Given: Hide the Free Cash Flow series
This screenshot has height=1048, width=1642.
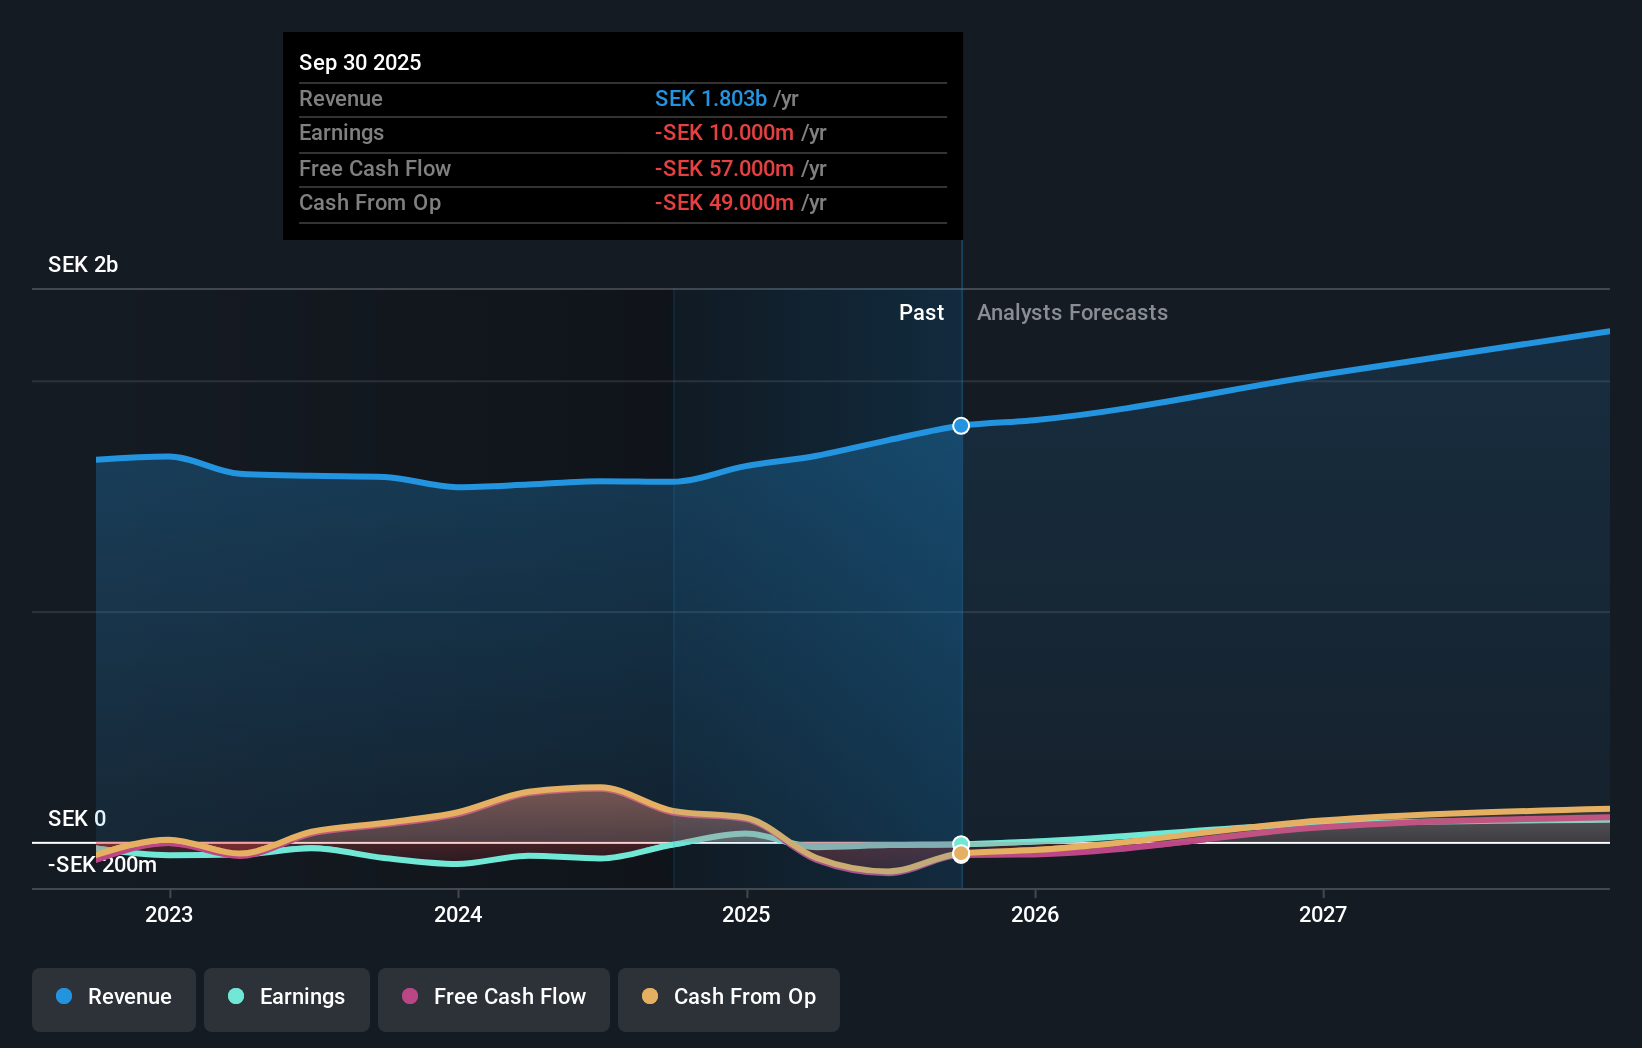Looking at the screenshot, I should click(x=494, y=997).
